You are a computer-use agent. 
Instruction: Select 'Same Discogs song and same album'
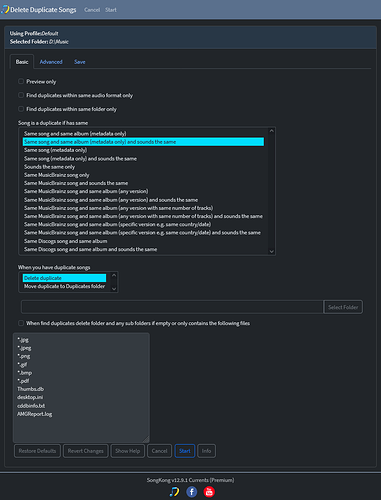pyautogui.click(x=143, y=241)
